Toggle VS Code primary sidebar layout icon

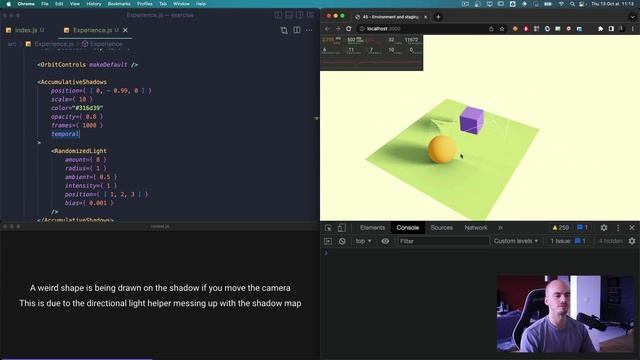tap(278, 15)
